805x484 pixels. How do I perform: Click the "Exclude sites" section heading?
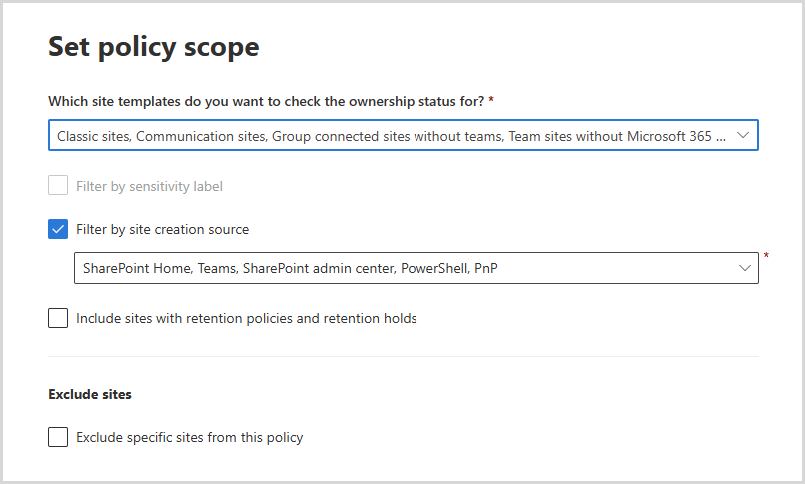pyautogui.click(x=90, y=394)
